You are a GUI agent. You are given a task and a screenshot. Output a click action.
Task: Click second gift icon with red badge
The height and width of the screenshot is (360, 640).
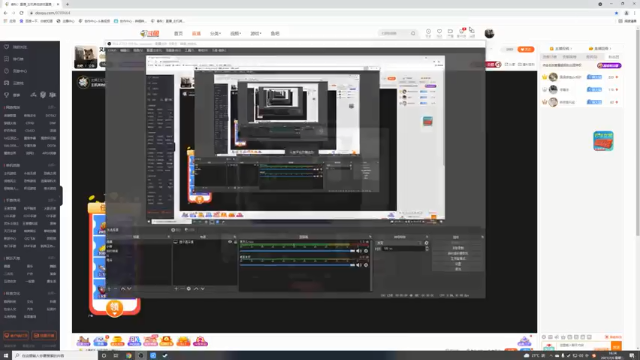click(100, 341)
